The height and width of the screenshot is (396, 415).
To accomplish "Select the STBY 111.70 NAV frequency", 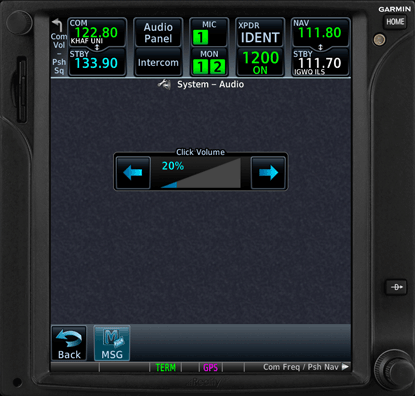I will (x=320, y=62).
